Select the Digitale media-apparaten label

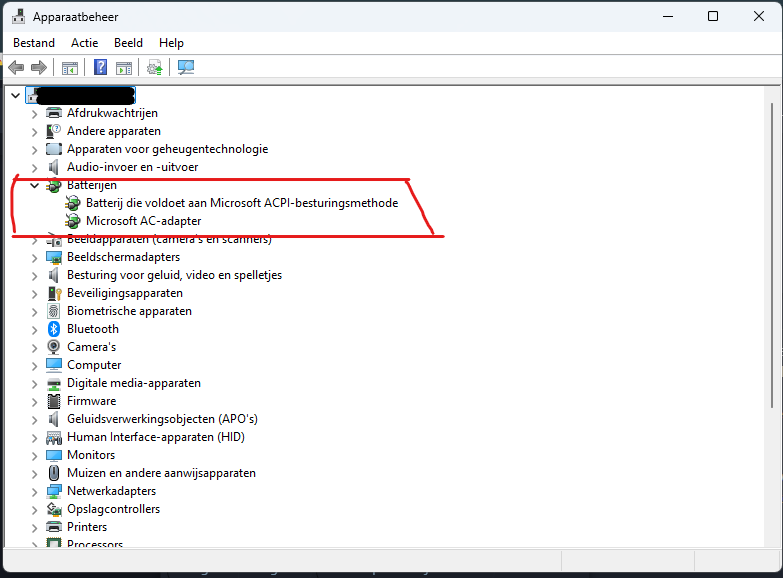point(134,383)
